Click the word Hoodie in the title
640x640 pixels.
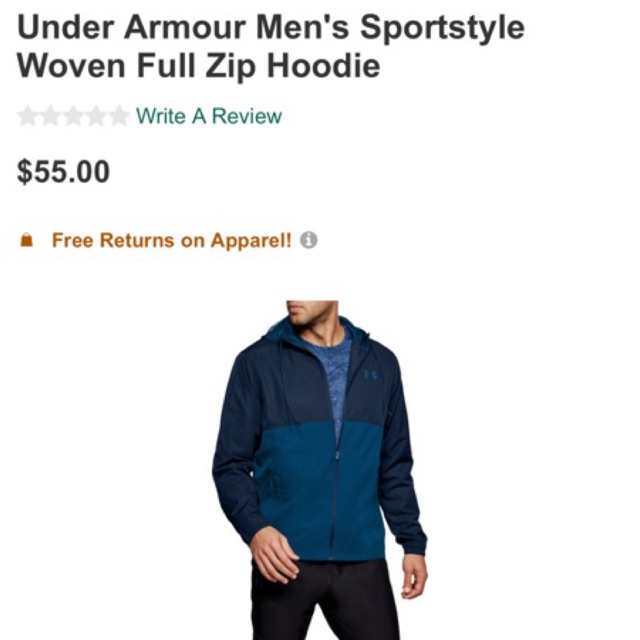click(324, 65)
